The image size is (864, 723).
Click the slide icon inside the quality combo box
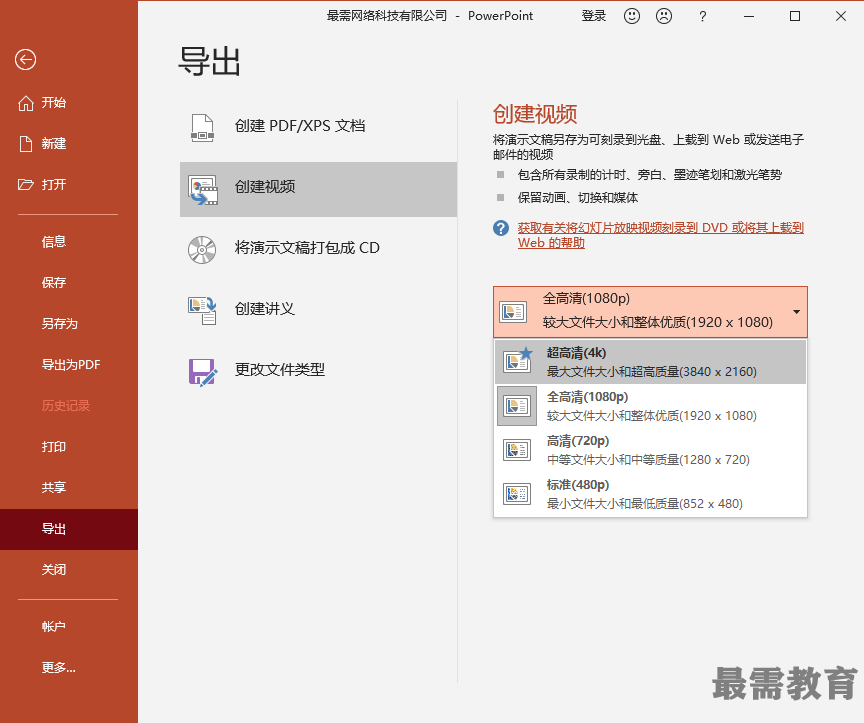pos(513,312)
